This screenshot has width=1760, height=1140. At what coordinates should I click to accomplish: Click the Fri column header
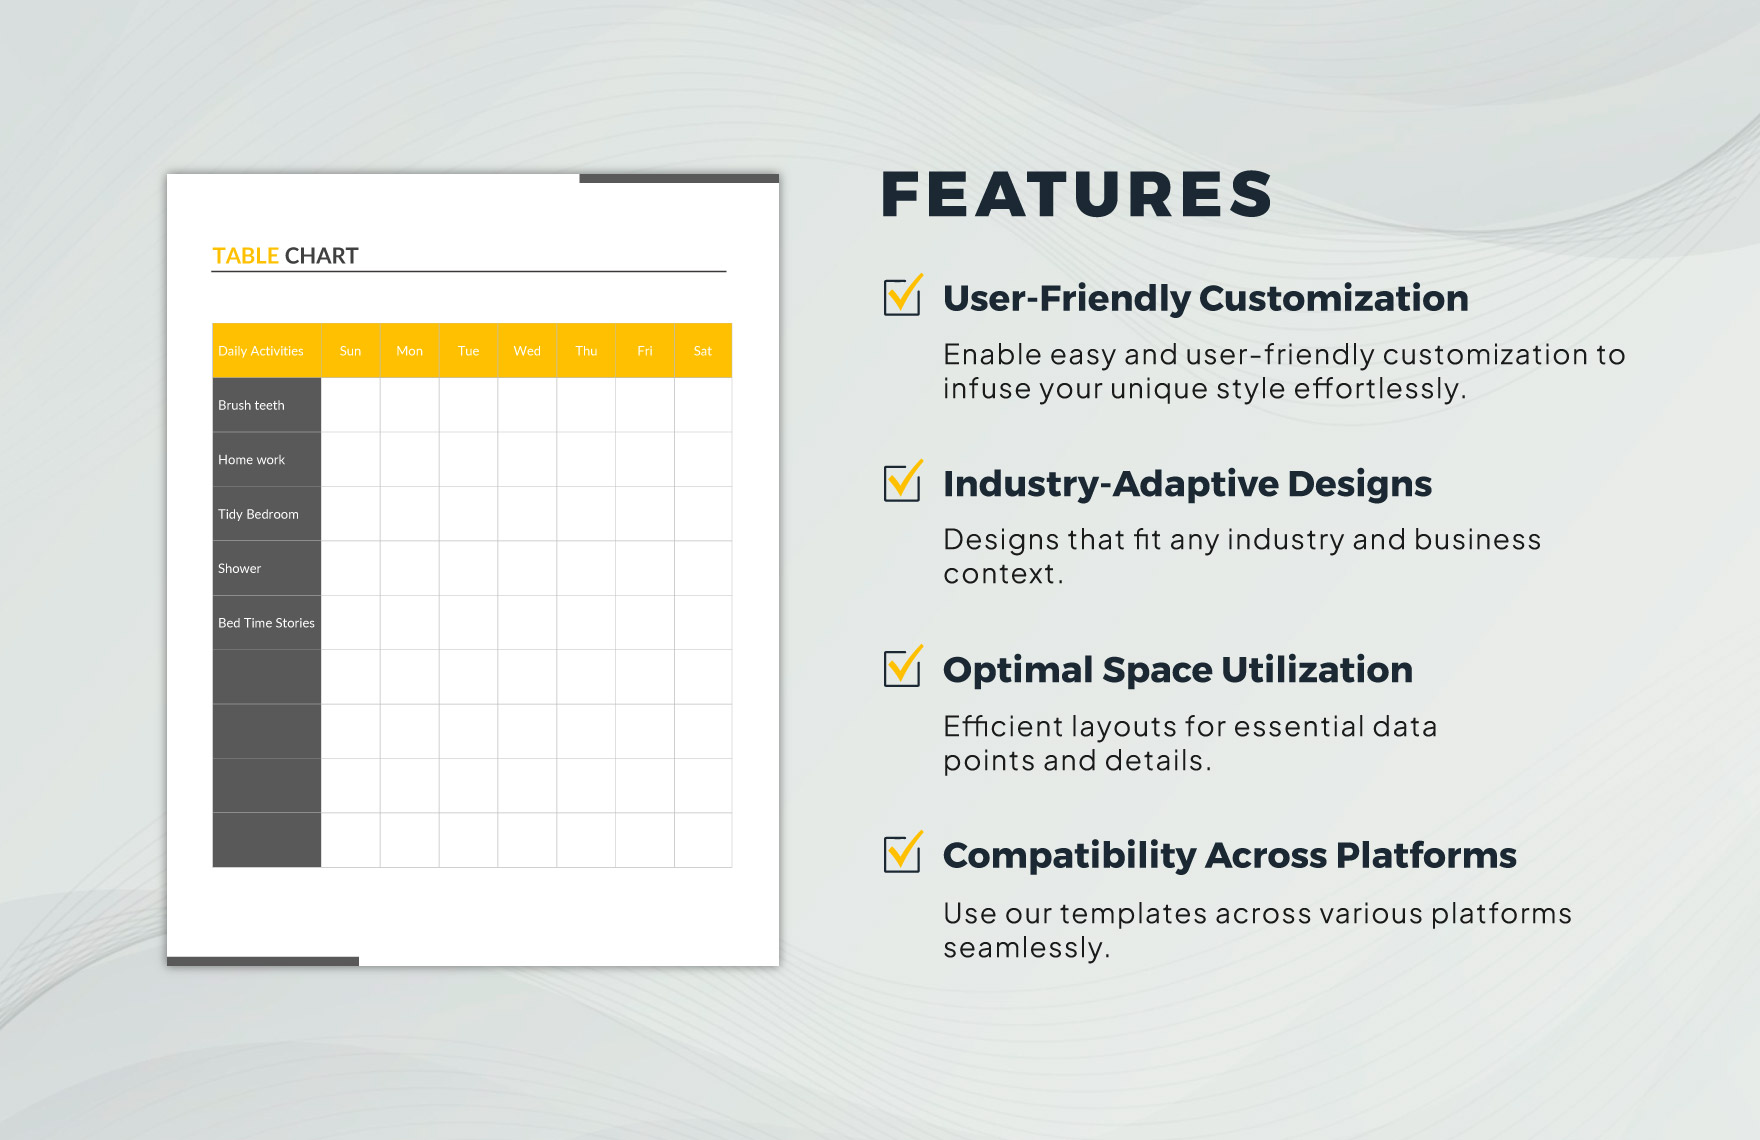coord(645,351)
